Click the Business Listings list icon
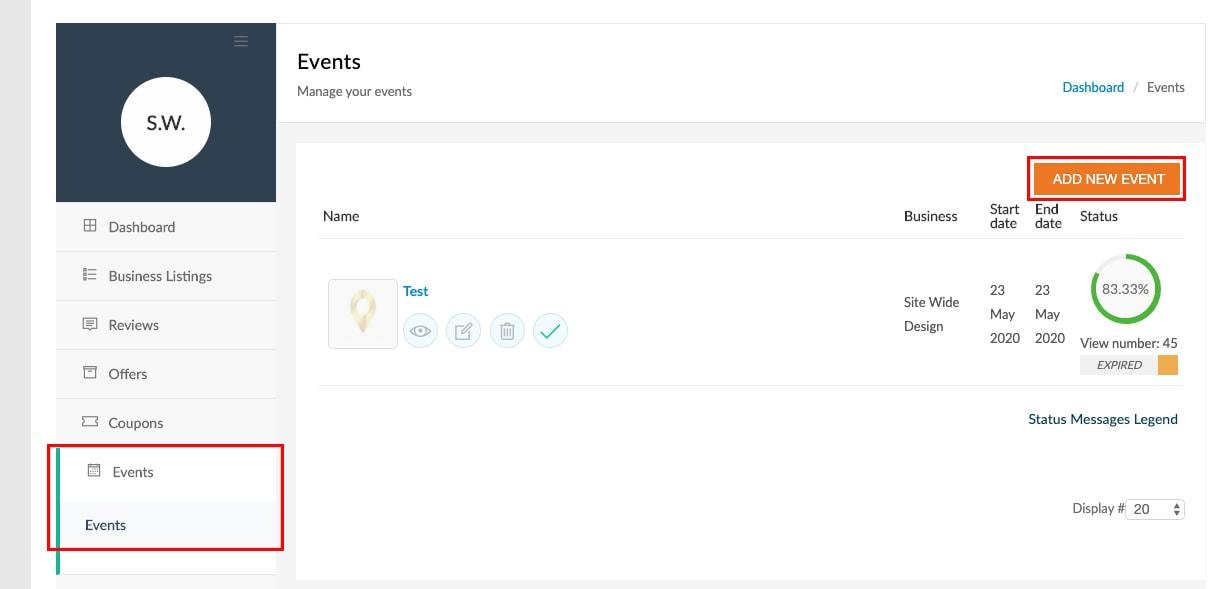 [x=90, y=275]
